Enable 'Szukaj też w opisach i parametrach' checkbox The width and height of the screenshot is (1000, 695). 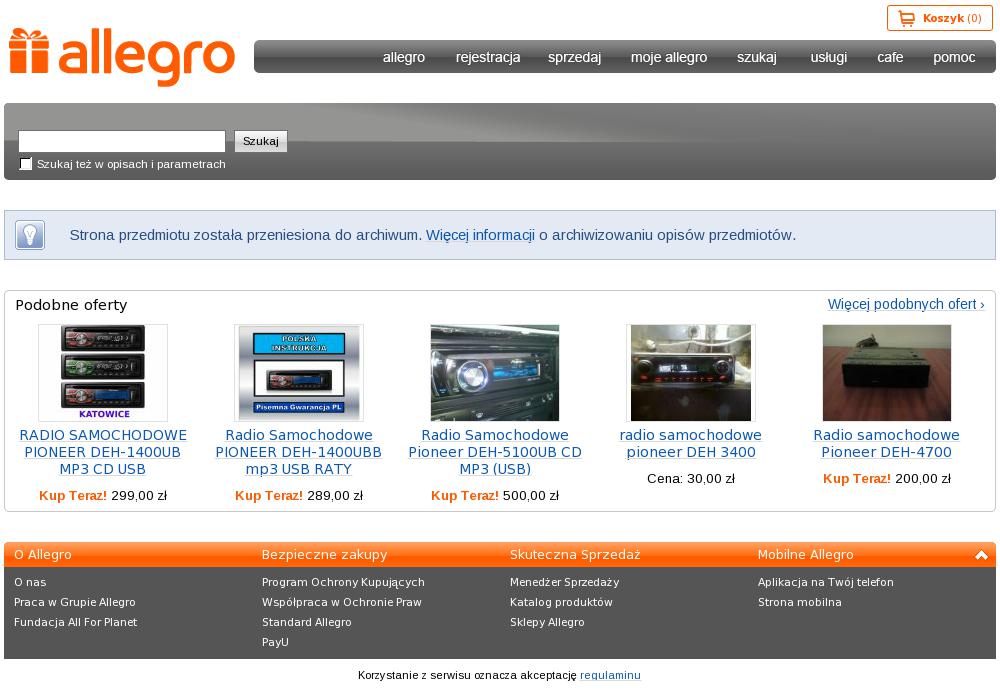(x=26, y=164)
